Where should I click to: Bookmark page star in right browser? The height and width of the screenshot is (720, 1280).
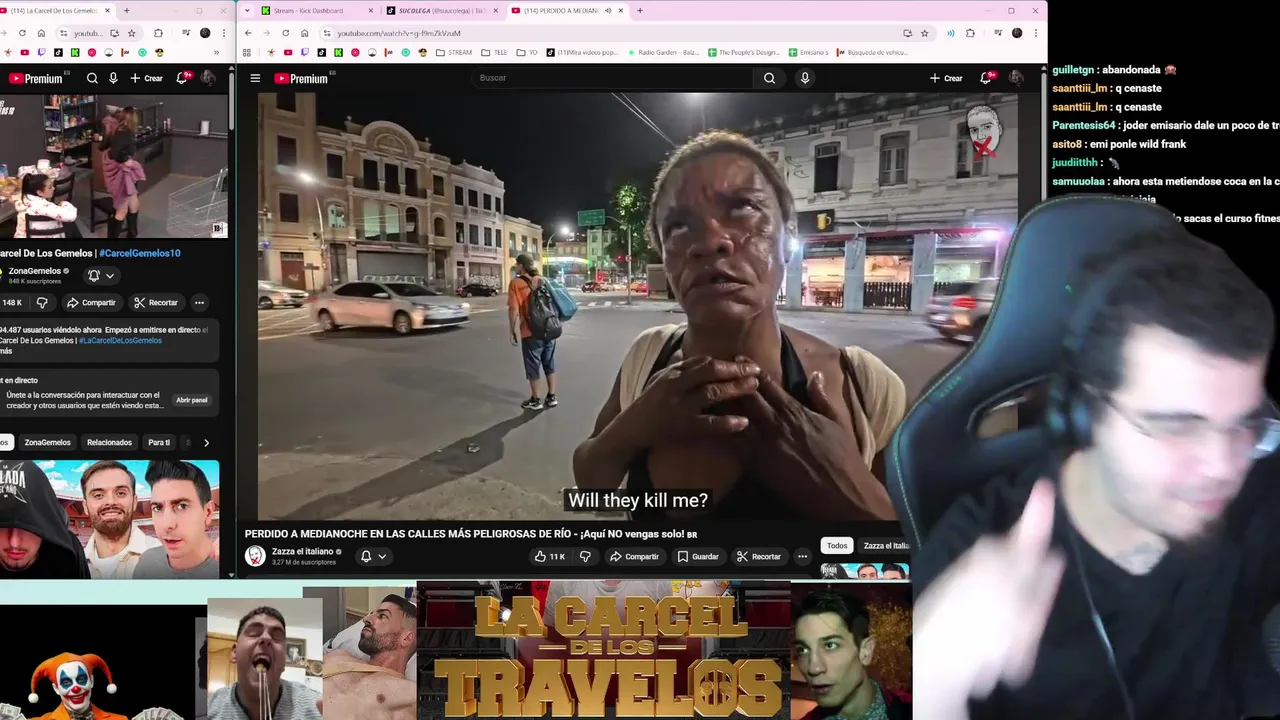[924, 33]
